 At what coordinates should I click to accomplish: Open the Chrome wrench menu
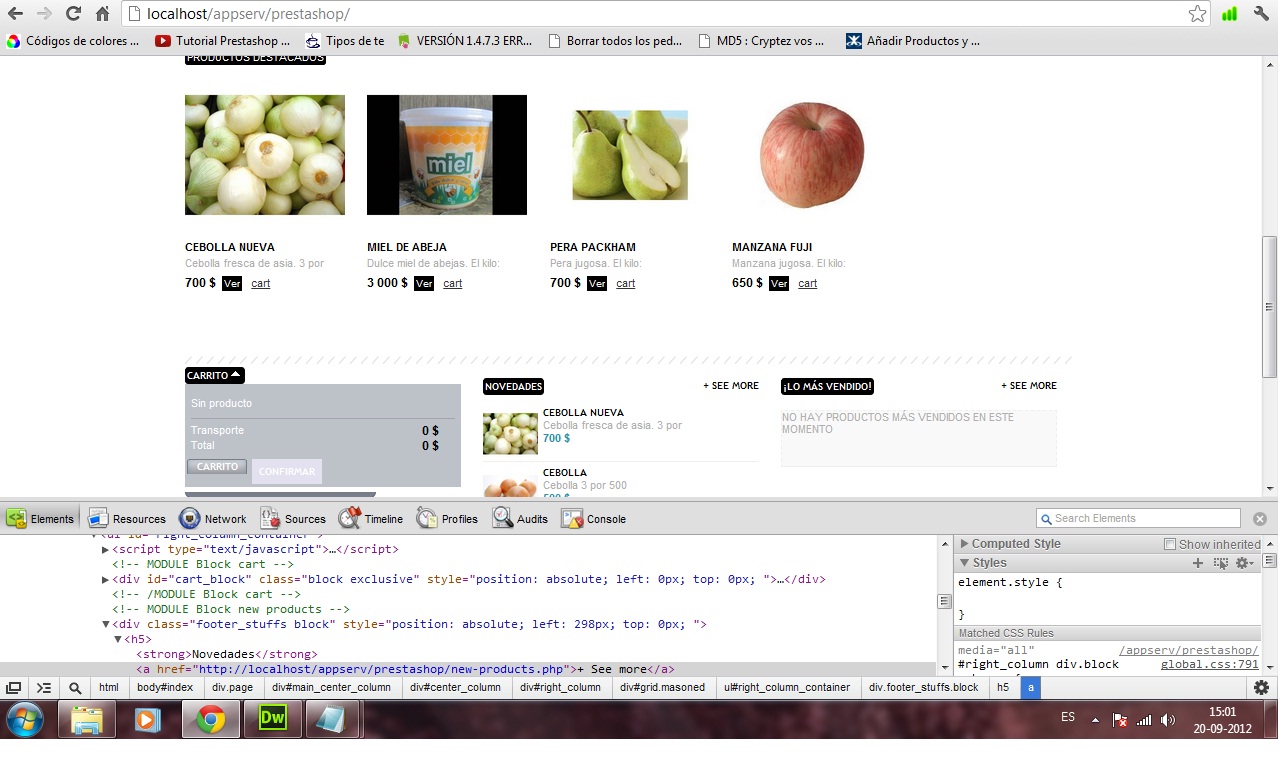click(1261, 14)
